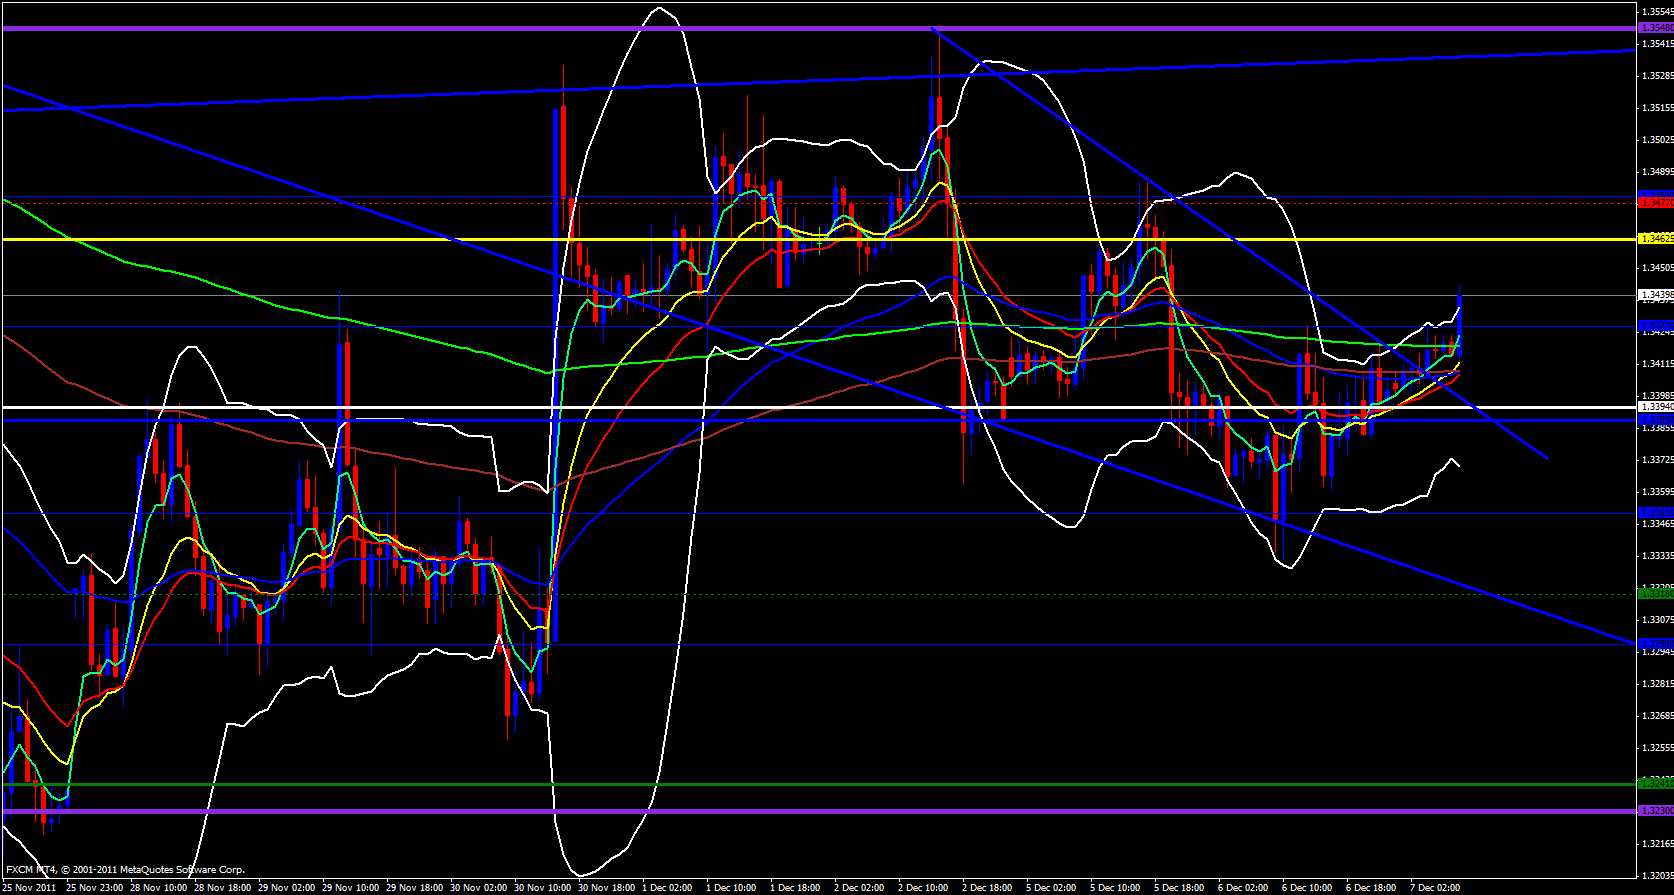1674x895 pixels.
Task: Select the red 1.34770 price tag
Action: tap(1656, 203)
